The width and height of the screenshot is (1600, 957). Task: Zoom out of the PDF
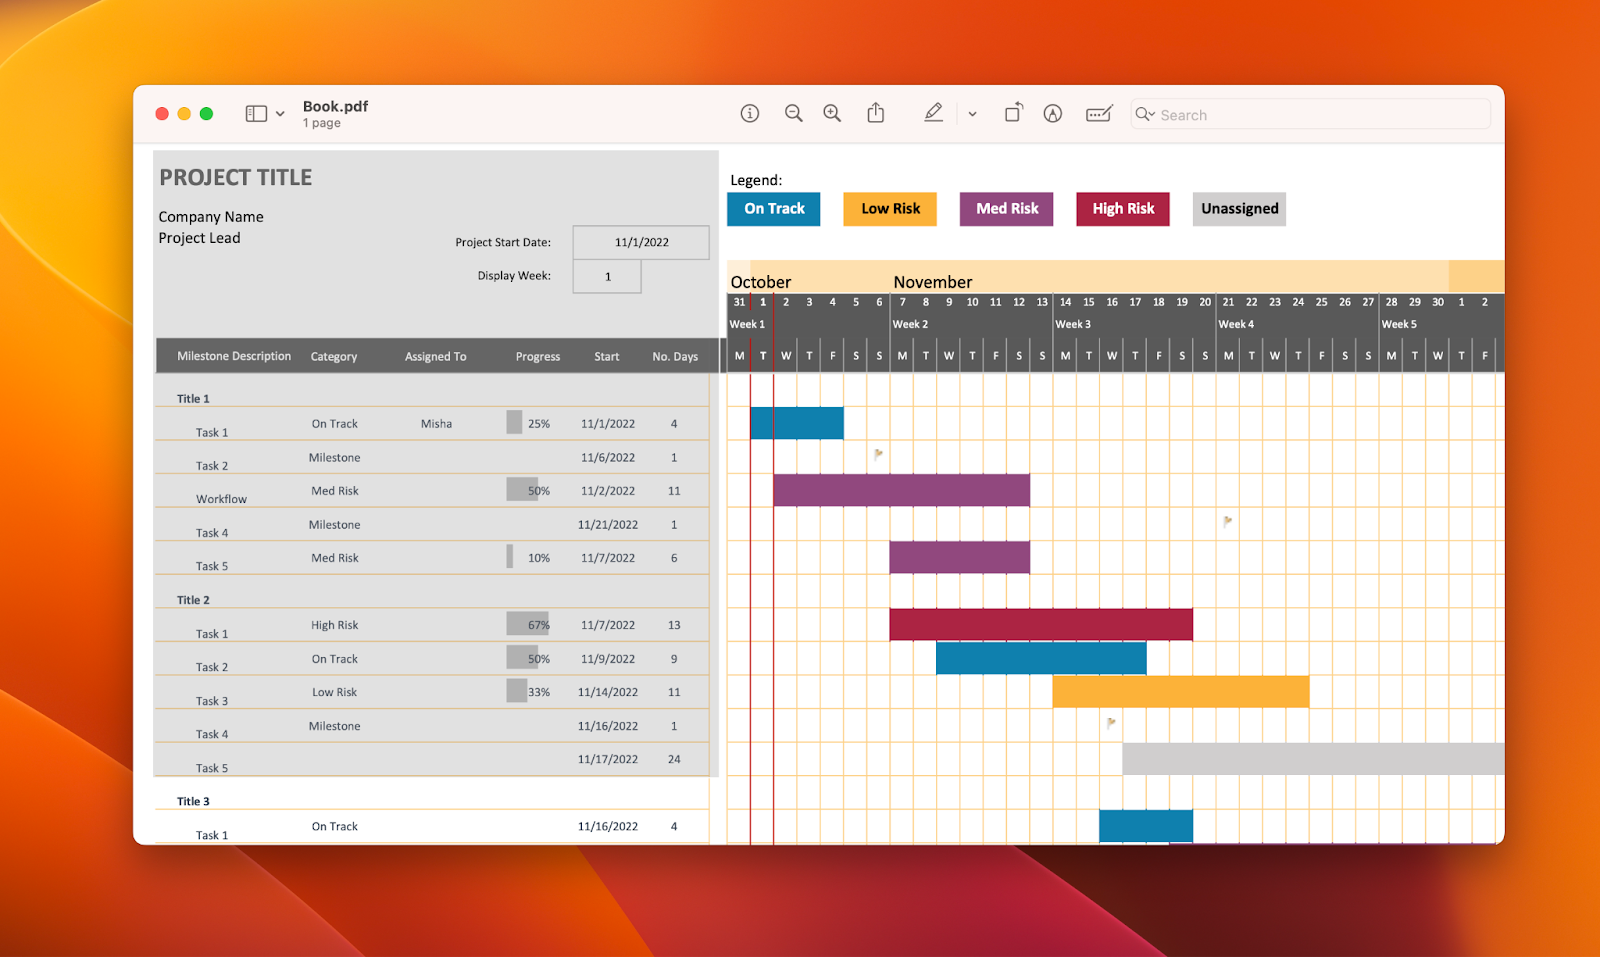click(793, 113)
